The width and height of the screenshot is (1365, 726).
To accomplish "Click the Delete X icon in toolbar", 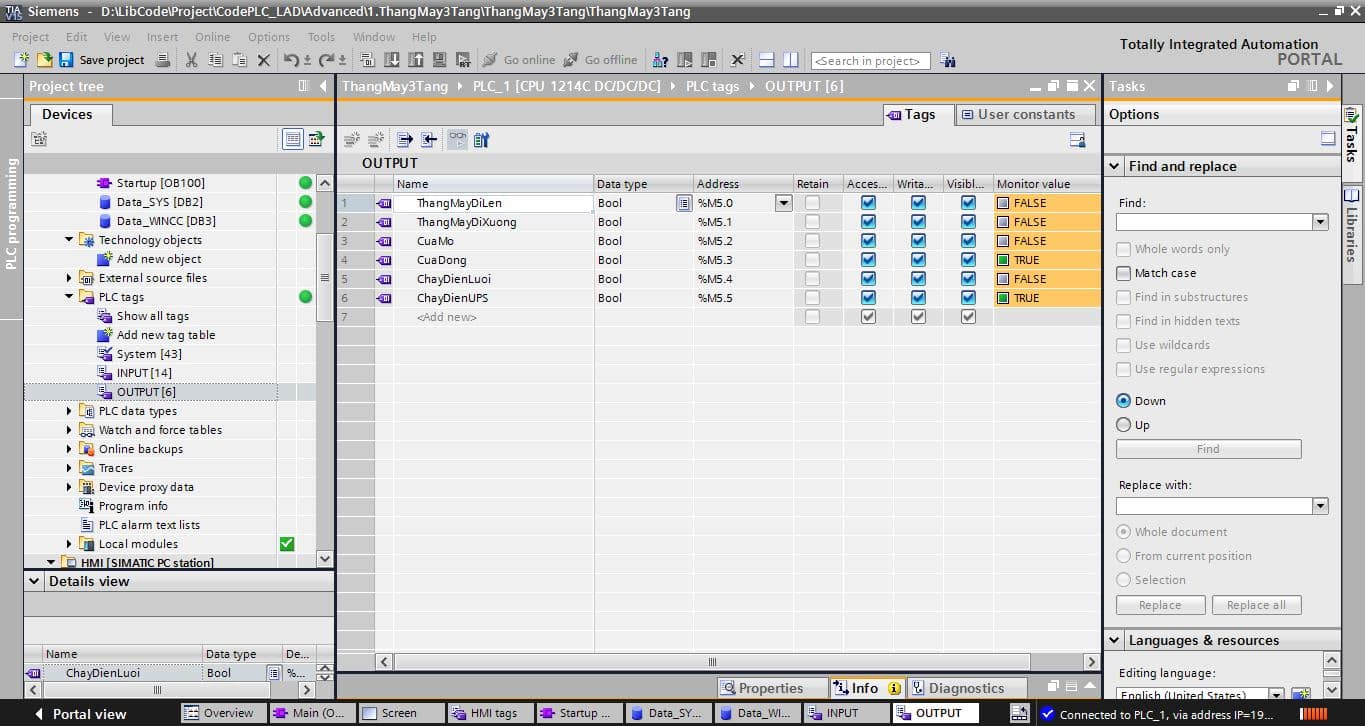I will point(264,60).
